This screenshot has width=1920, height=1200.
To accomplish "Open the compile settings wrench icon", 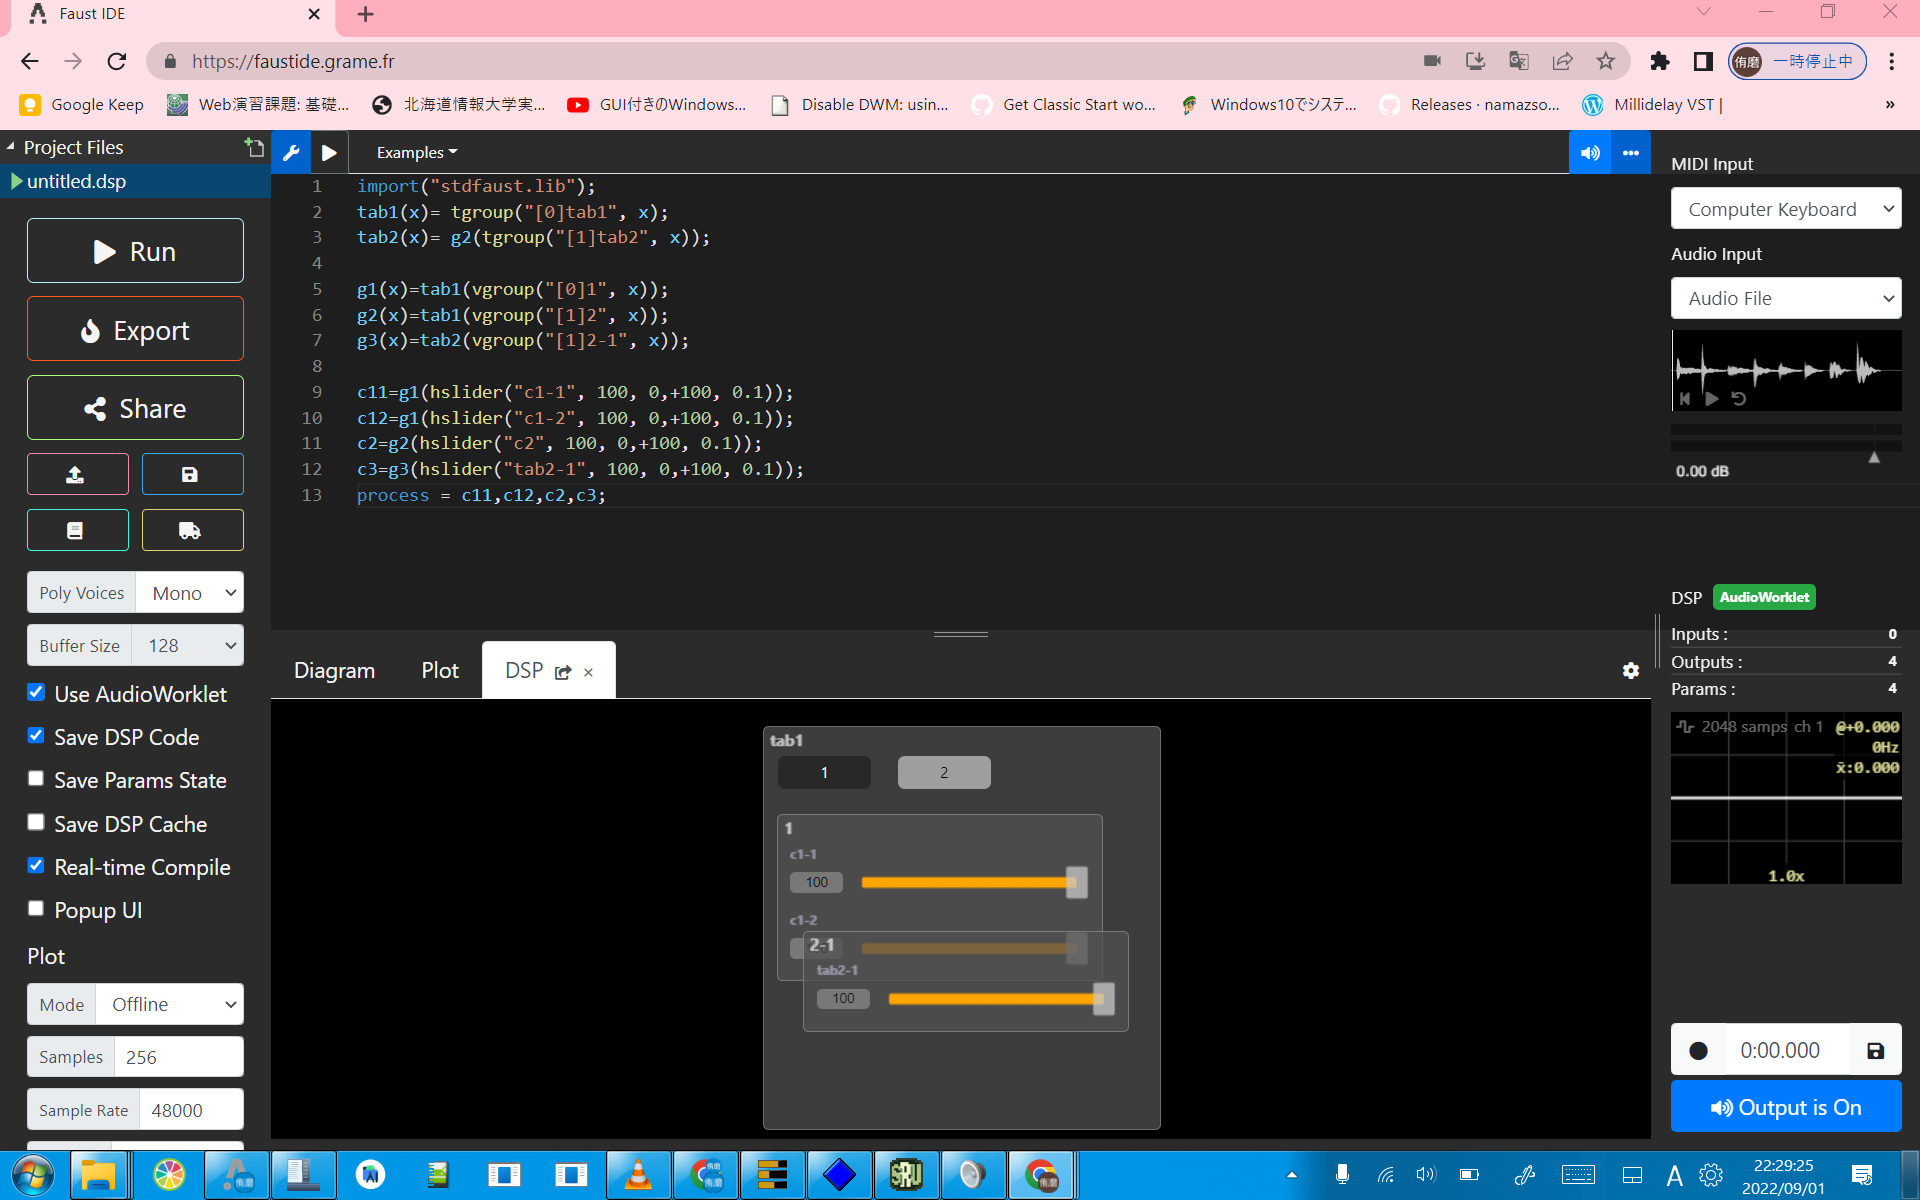I will (x=291, y=152).
